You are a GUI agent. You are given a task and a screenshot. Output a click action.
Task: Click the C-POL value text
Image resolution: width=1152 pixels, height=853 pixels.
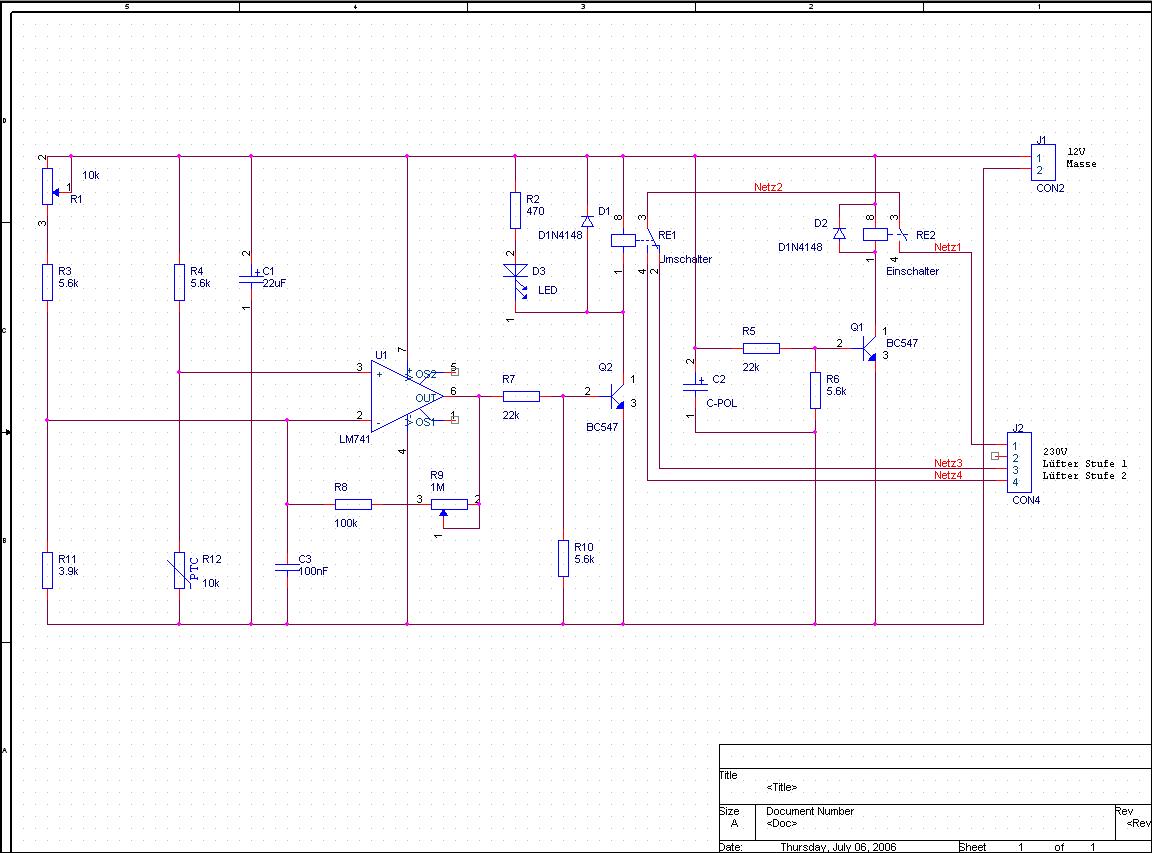pyautogui.click(x=721, y=403)
